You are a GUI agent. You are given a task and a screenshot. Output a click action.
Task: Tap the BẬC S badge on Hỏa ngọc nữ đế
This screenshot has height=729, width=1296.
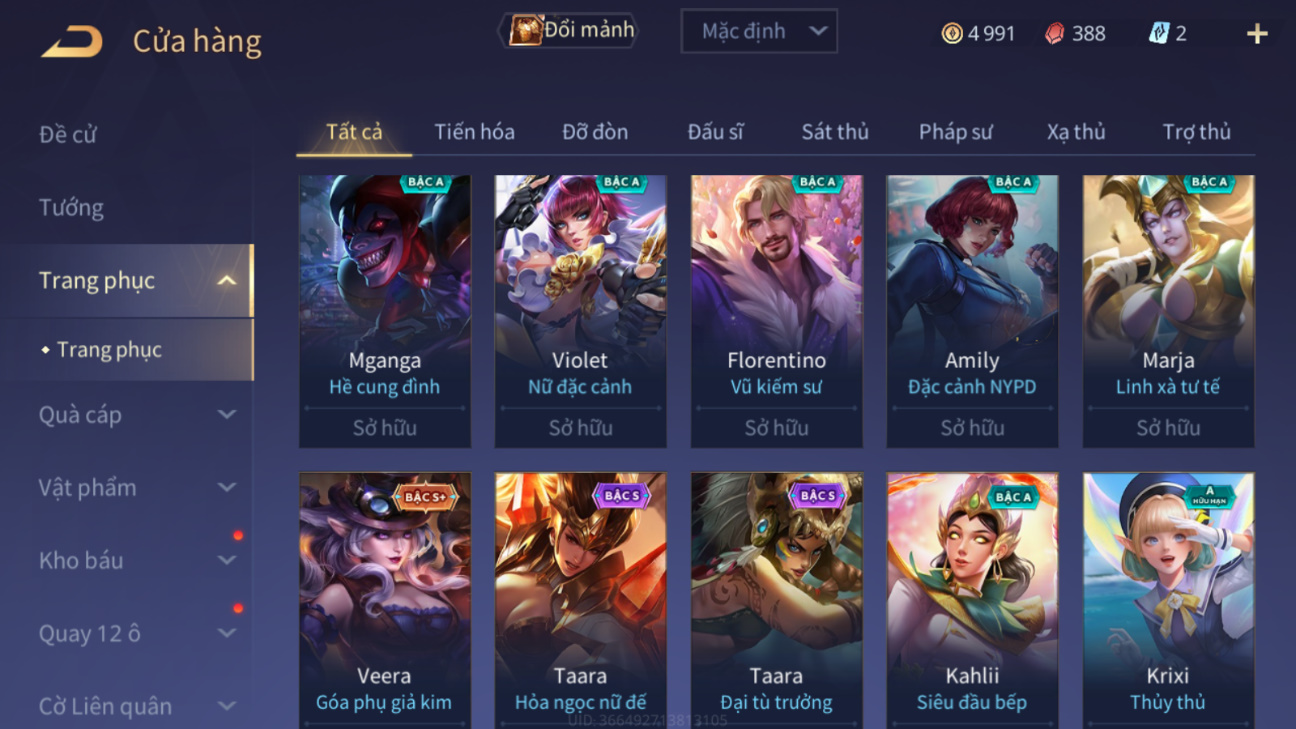tap(621, 496)
